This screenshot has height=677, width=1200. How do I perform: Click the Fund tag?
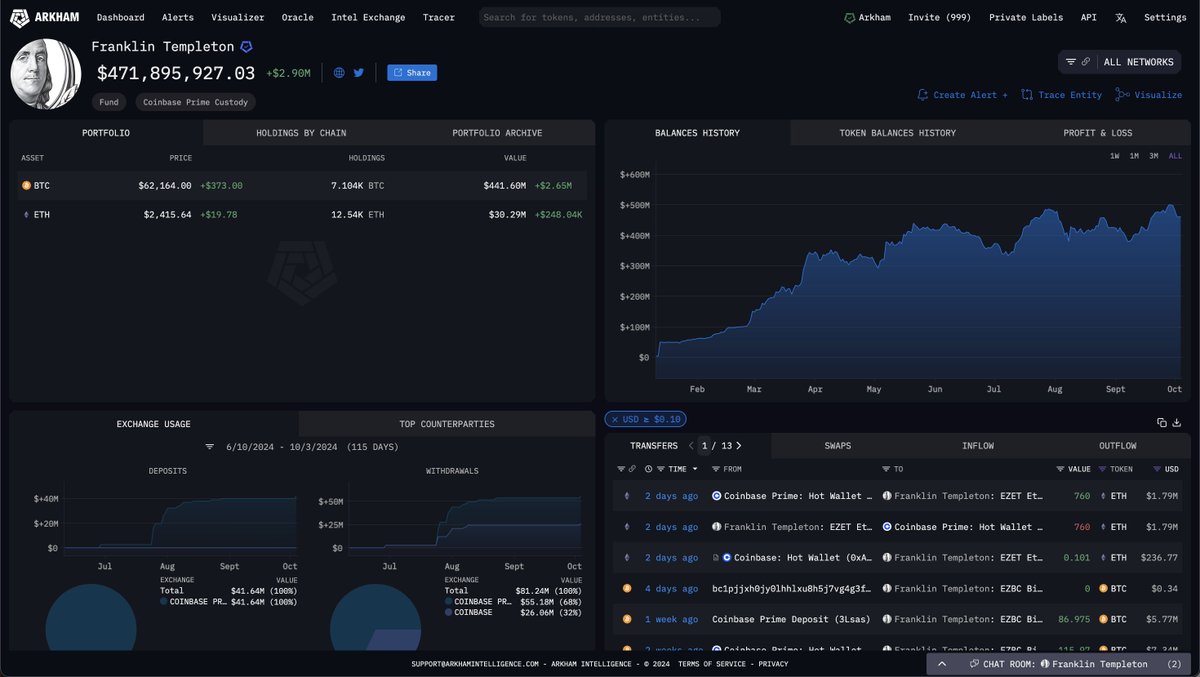[x=109, y=102]
